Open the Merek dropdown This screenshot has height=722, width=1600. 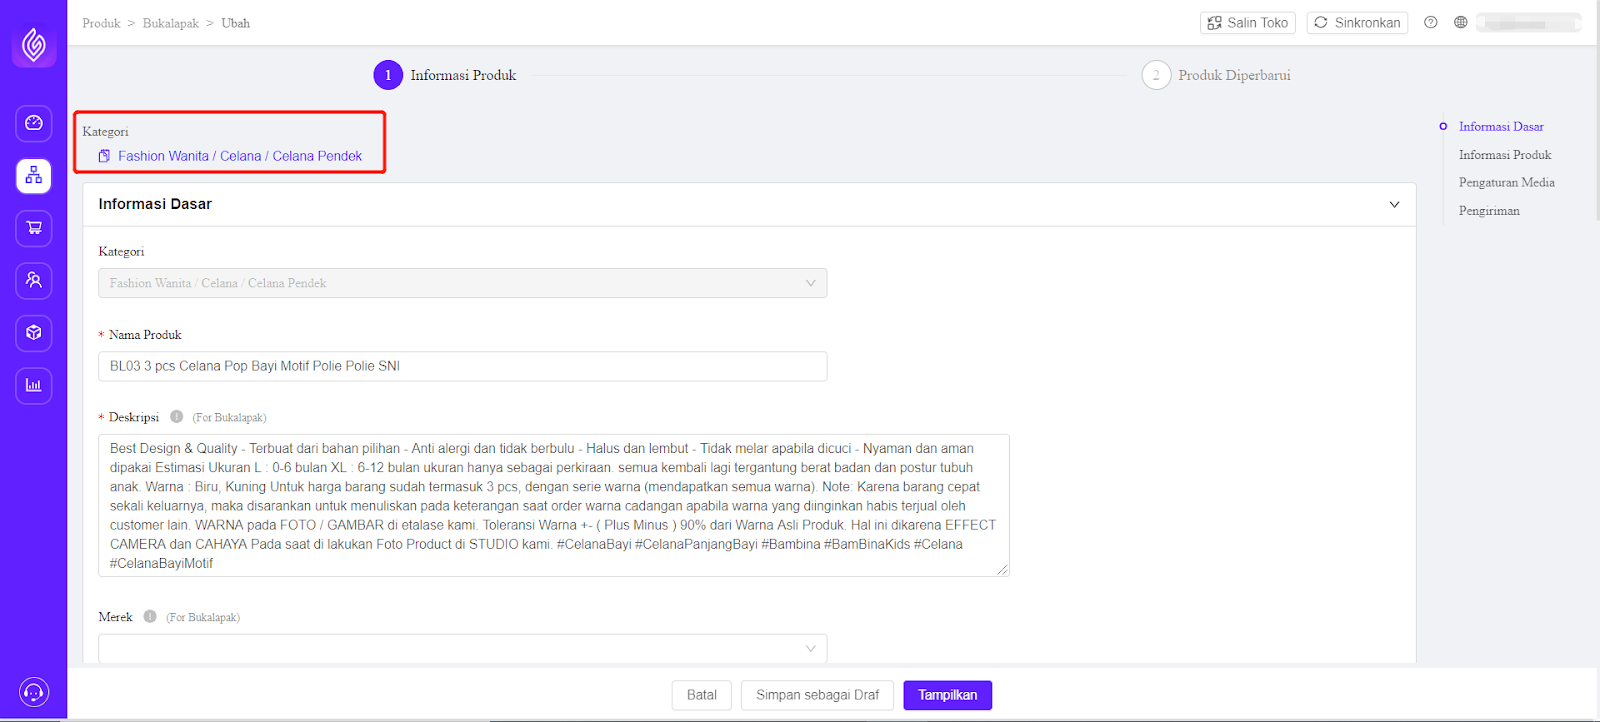tap(462, 648)
